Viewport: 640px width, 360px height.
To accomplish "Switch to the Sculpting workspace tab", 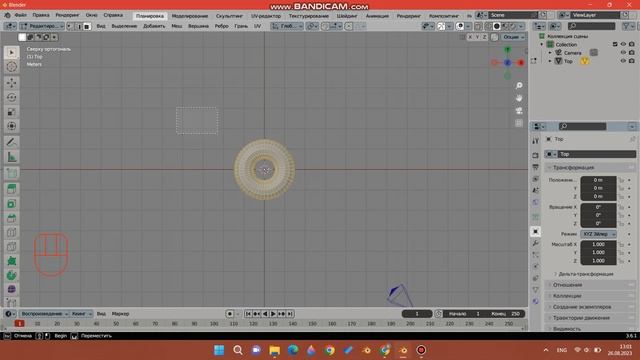I will [229, 16].
